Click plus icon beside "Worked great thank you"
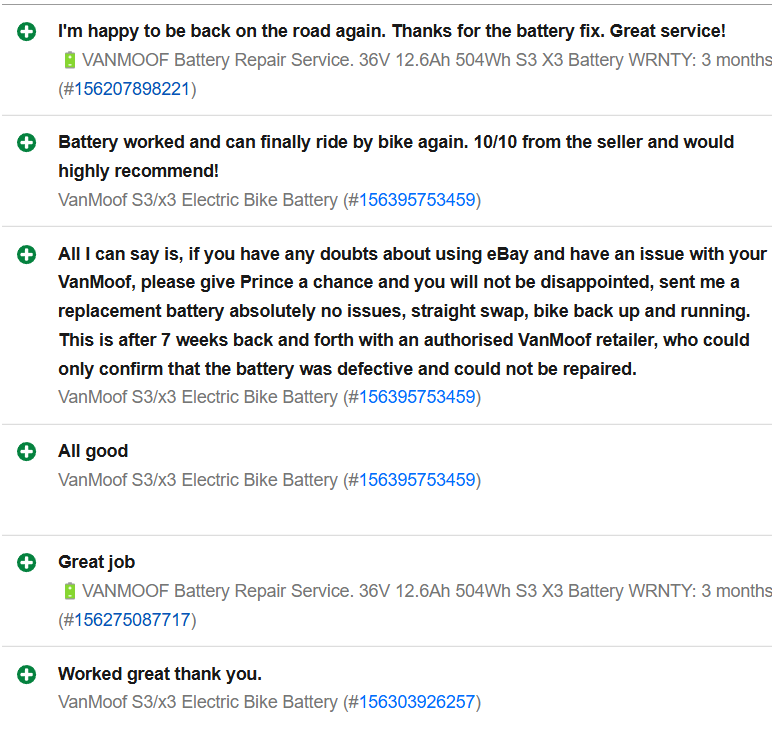The width and height of the screenshot is (772, 747). pyautogui.click(x=26, y=675)
